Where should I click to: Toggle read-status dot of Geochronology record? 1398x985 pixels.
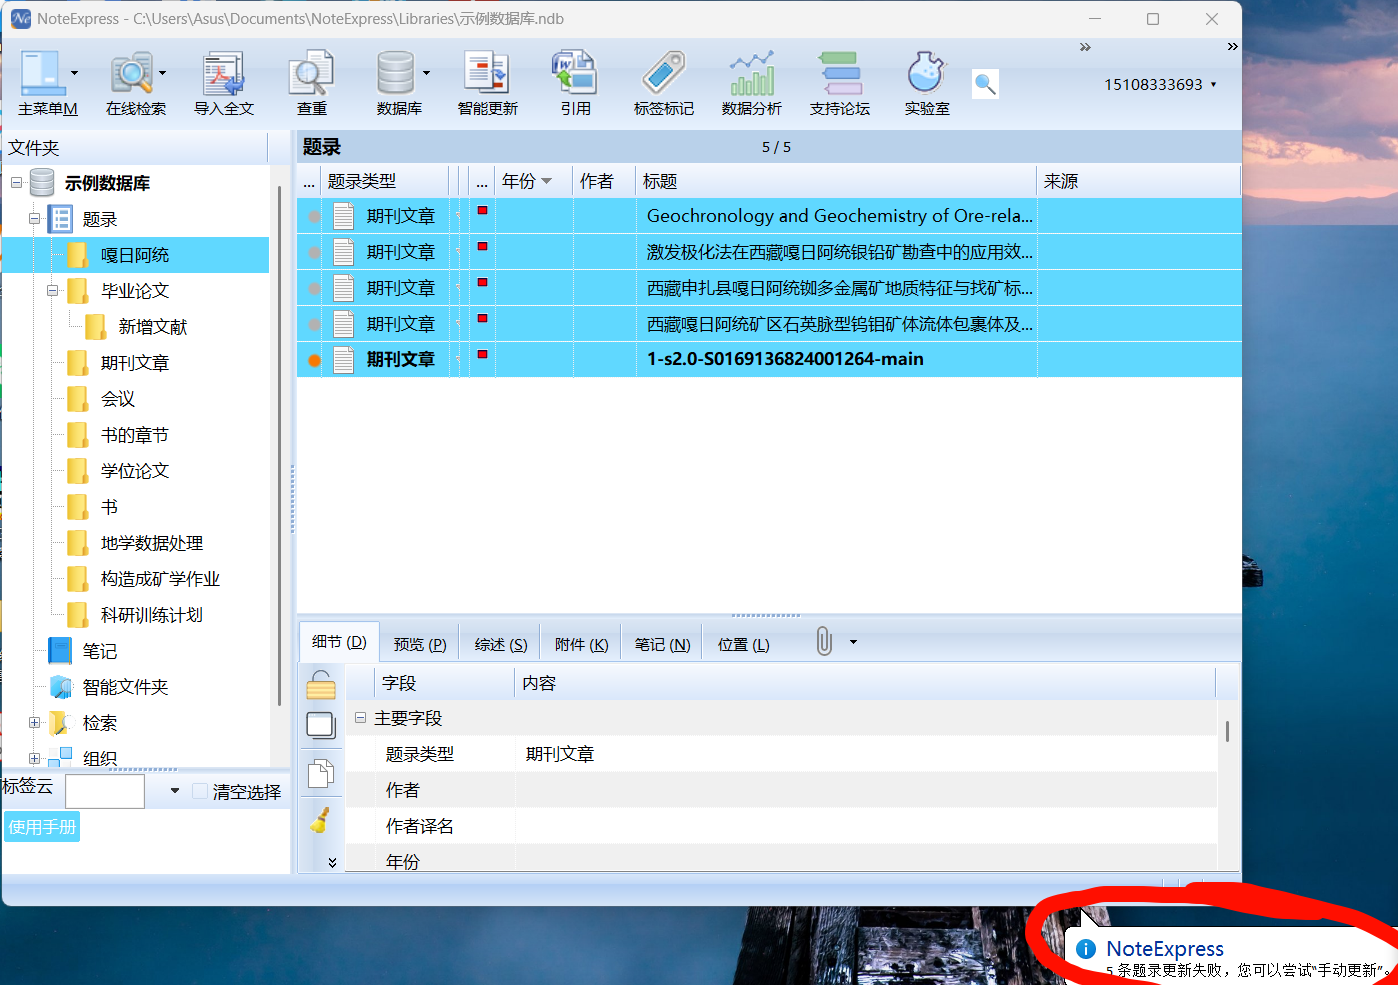coord(314,216)
